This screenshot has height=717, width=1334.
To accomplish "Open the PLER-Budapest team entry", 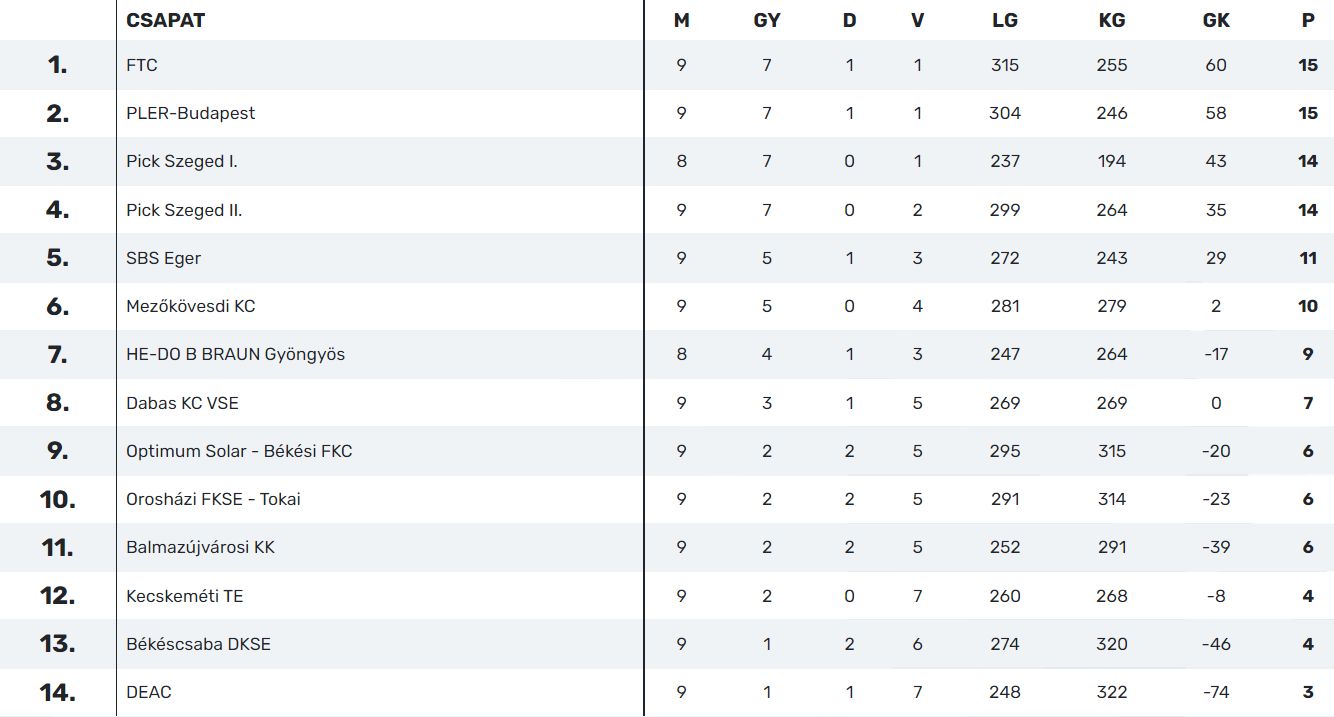I will pyautogui.click(x=190, y=113).
